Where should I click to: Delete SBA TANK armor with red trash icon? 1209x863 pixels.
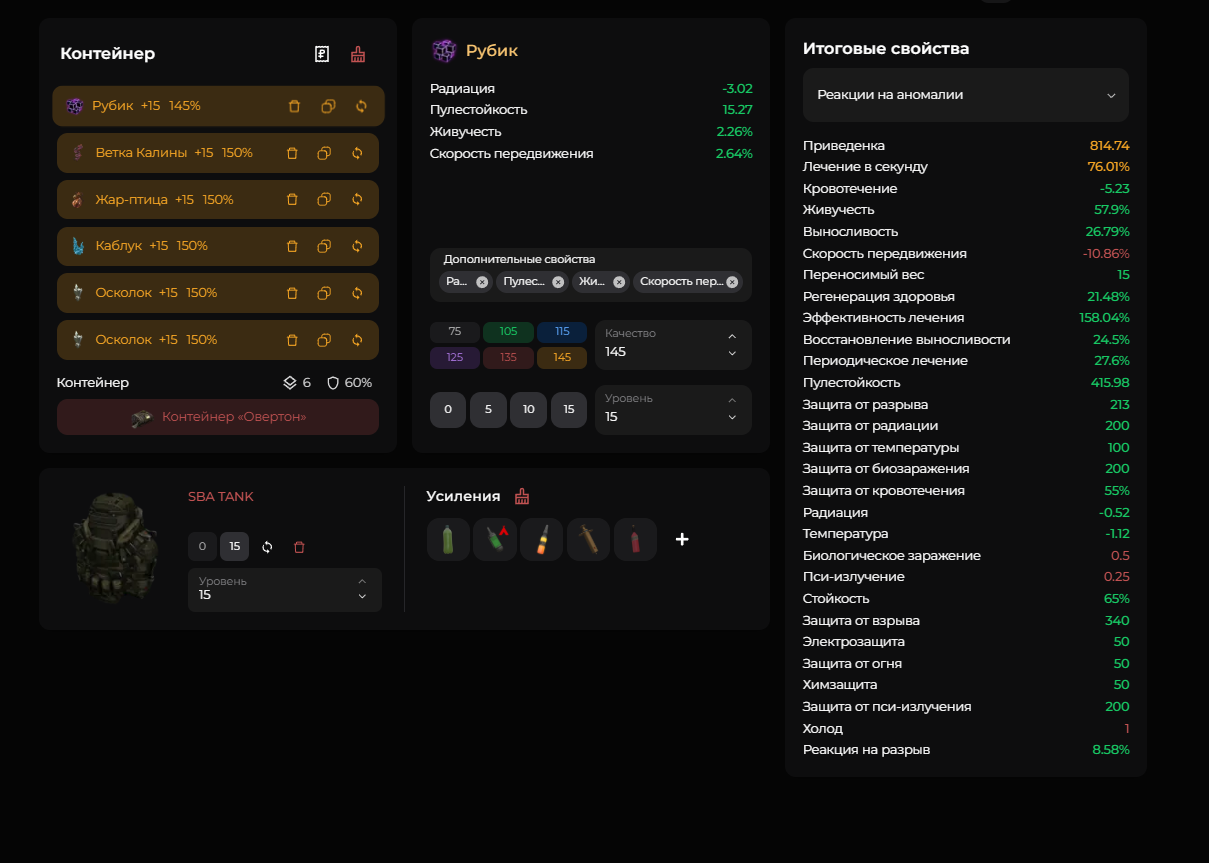pyautogui.click(x=299, y=547)
